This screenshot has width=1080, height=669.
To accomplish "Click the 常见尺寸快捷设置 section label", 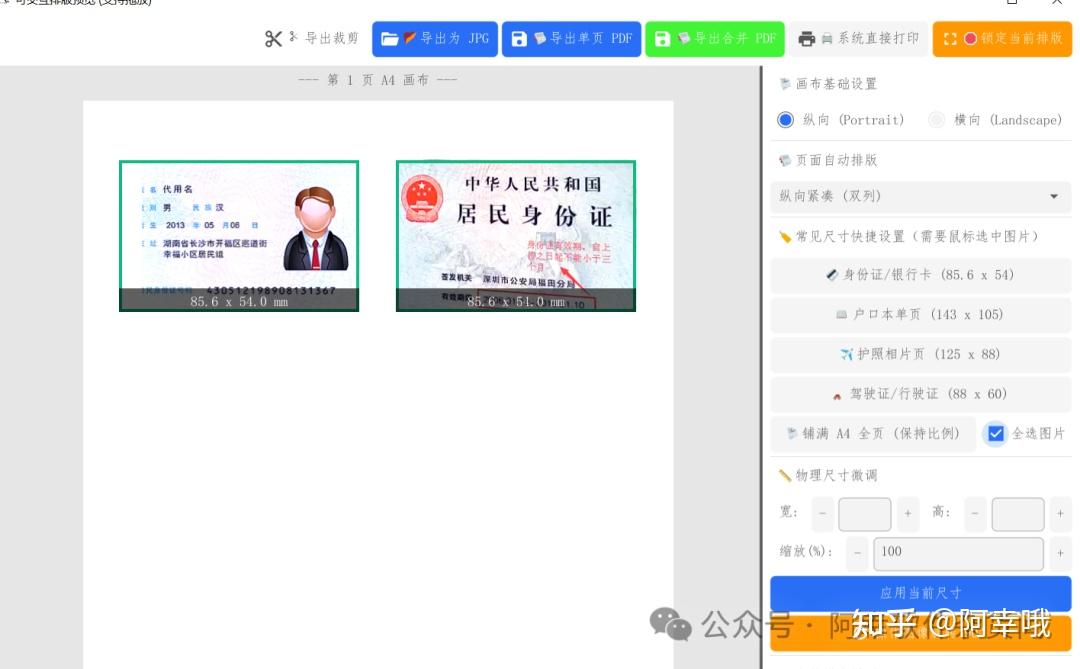I will tap(917, 236).
